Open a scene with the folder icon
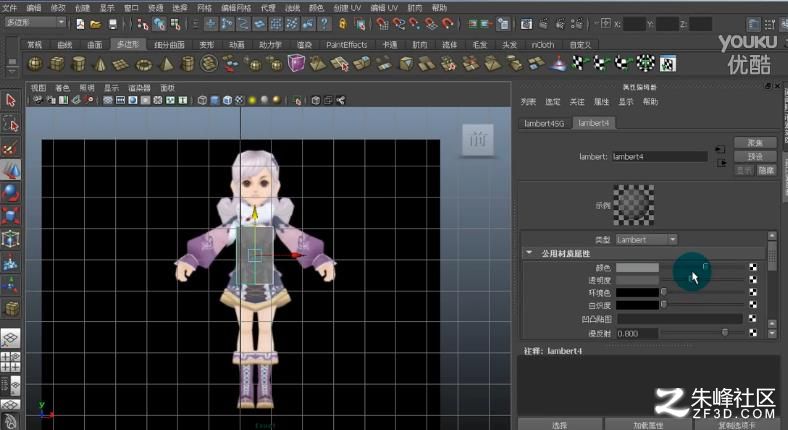 pyautogui.click(x=95, y=24)
